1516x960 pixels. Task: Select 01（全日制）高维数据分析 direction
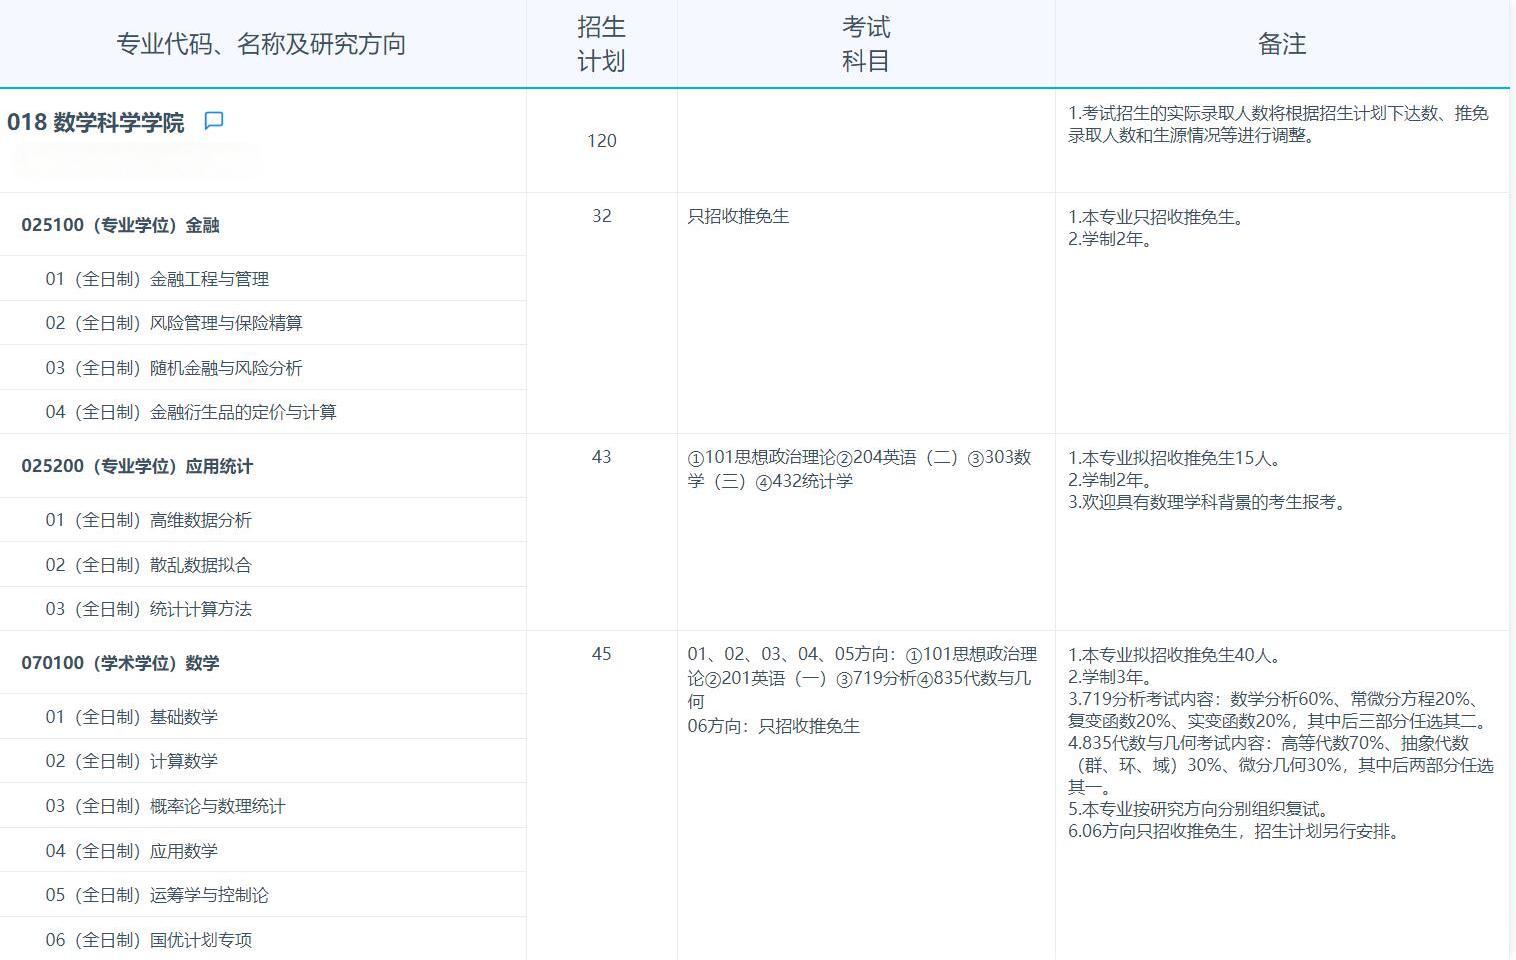tap(158, 520)
